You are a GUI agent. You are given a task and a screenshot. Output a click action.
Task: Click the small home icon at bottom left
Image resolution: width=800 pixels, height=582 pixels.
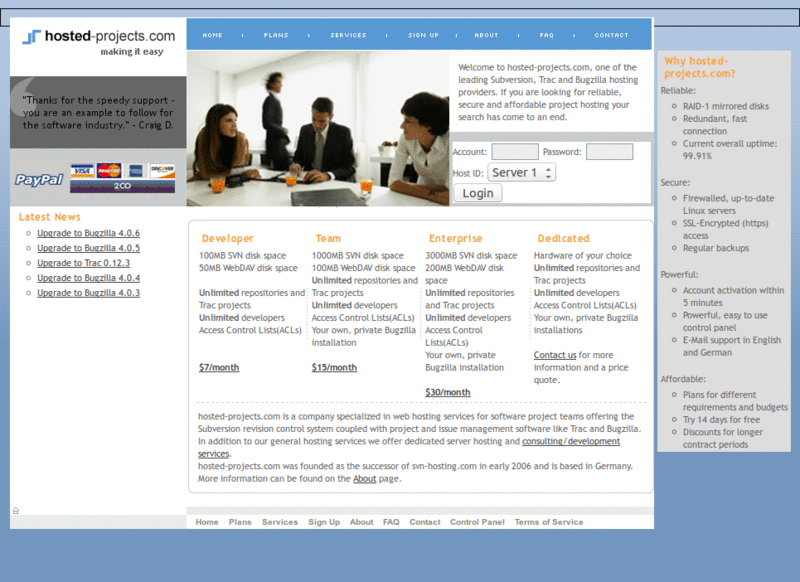click(x=16, y=511)
